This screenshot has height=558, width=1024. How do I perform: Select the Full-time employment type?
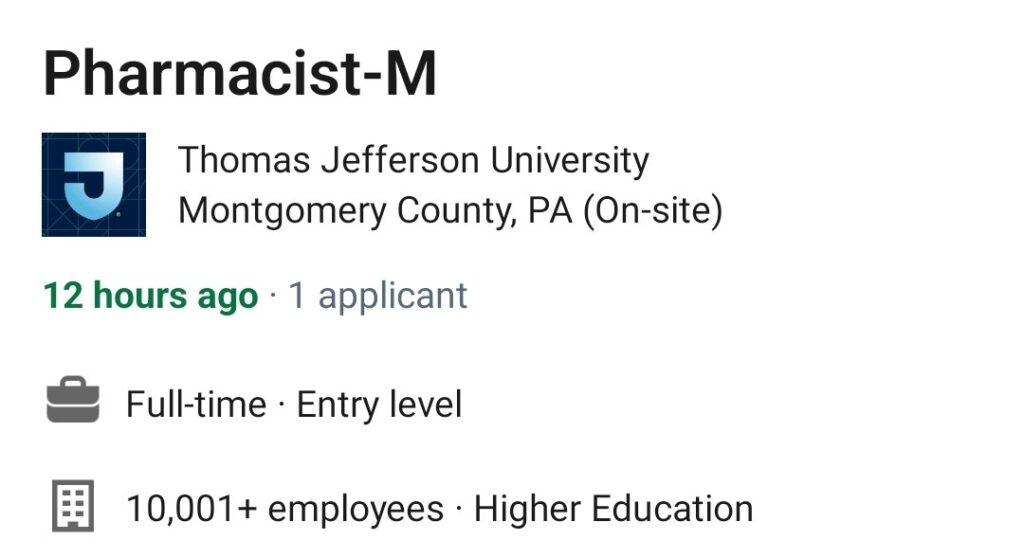[x=197, y=404]
